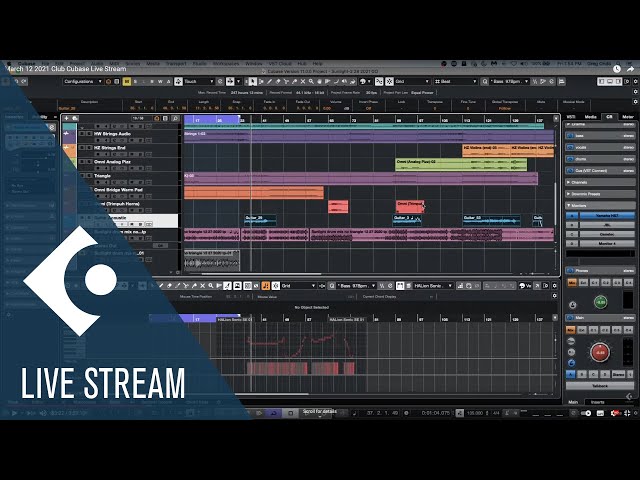The image size is (640, 480).
Task: Toggle the Phones channel power button
Action: tap(570, 271)
